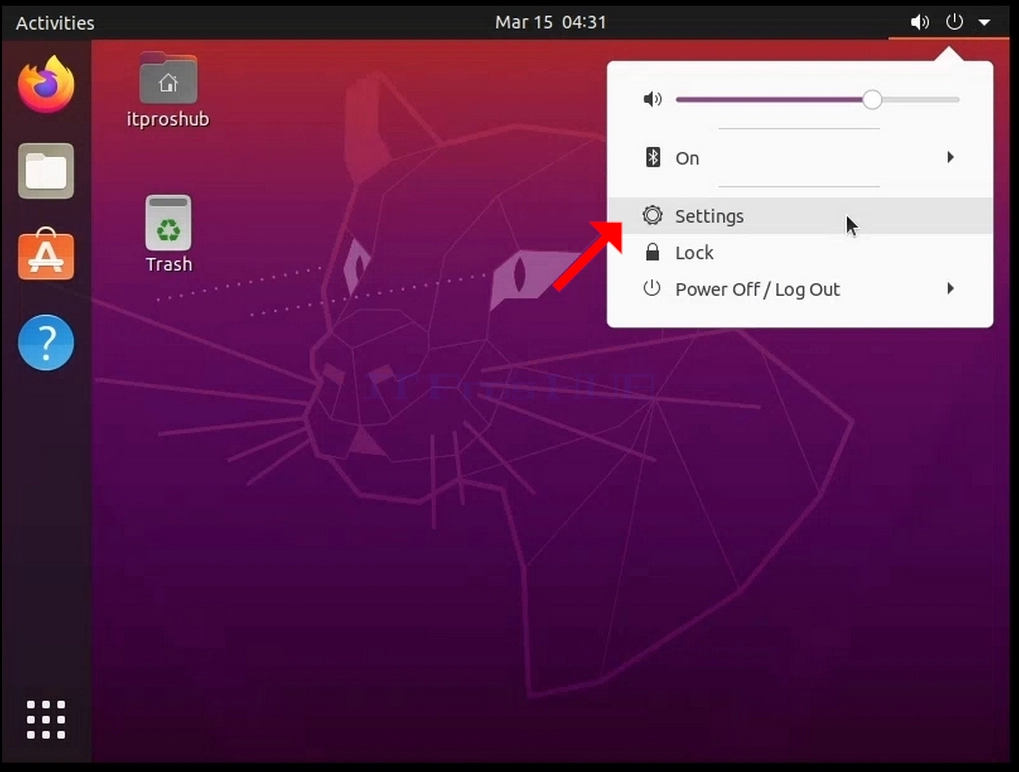This screenshot has width=1019, height=772.
Task: Expand the Power Off / Log Out arrow
Action: [951, 289]
